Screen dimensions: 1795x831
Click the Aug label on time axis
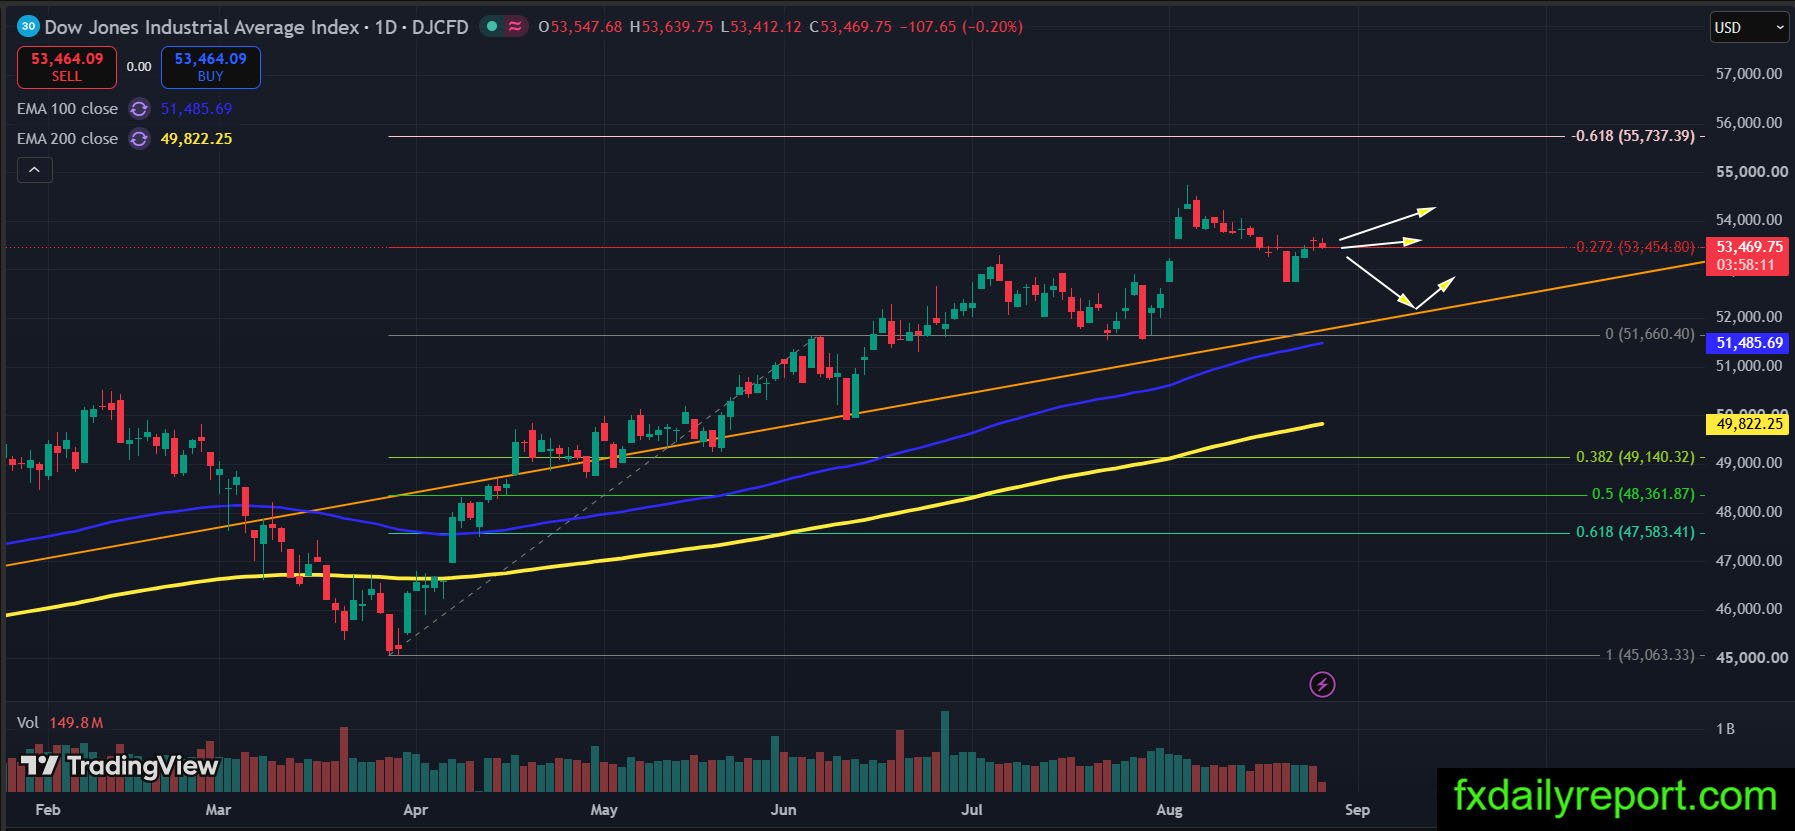1169,809
